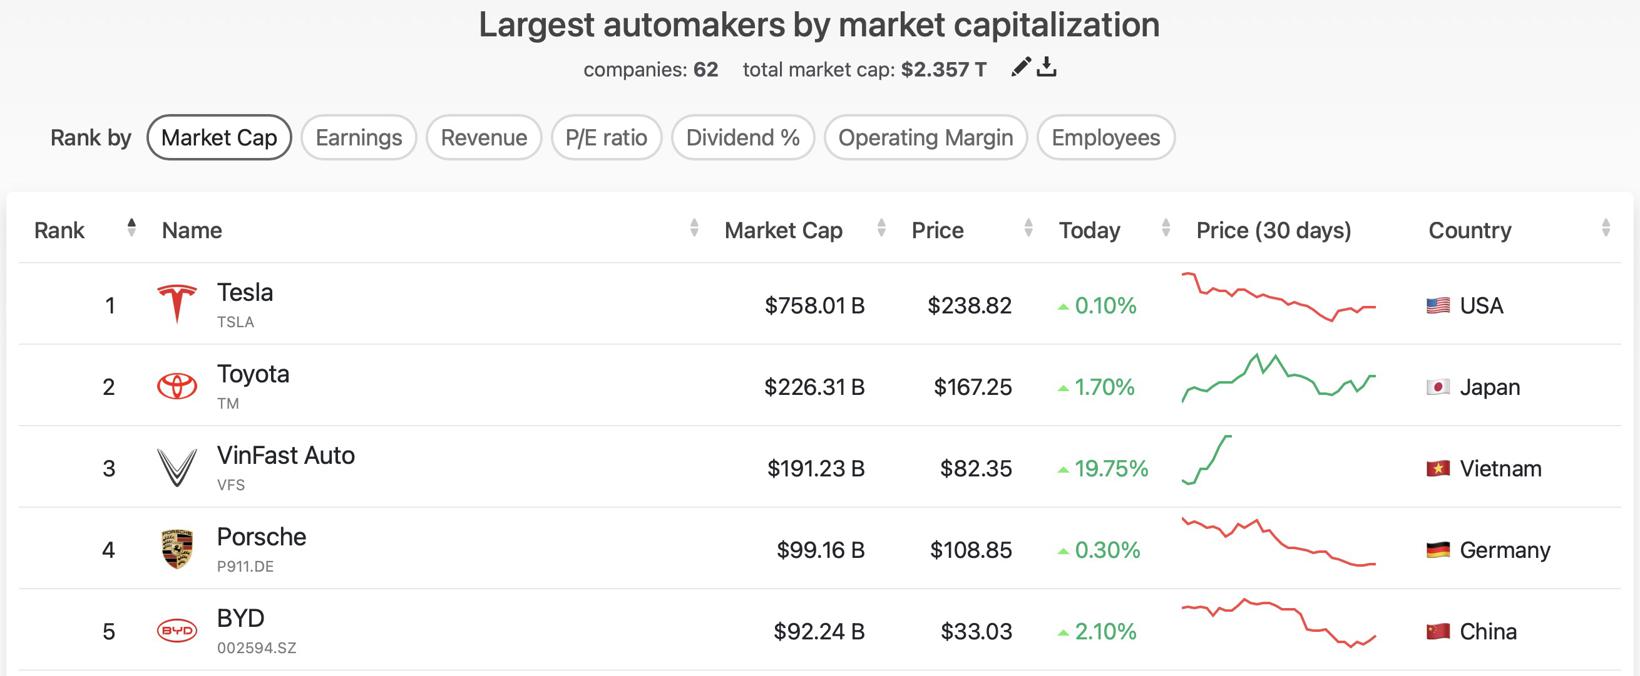Click the Tesla logo icon
1640x676 pixels.
177,304
